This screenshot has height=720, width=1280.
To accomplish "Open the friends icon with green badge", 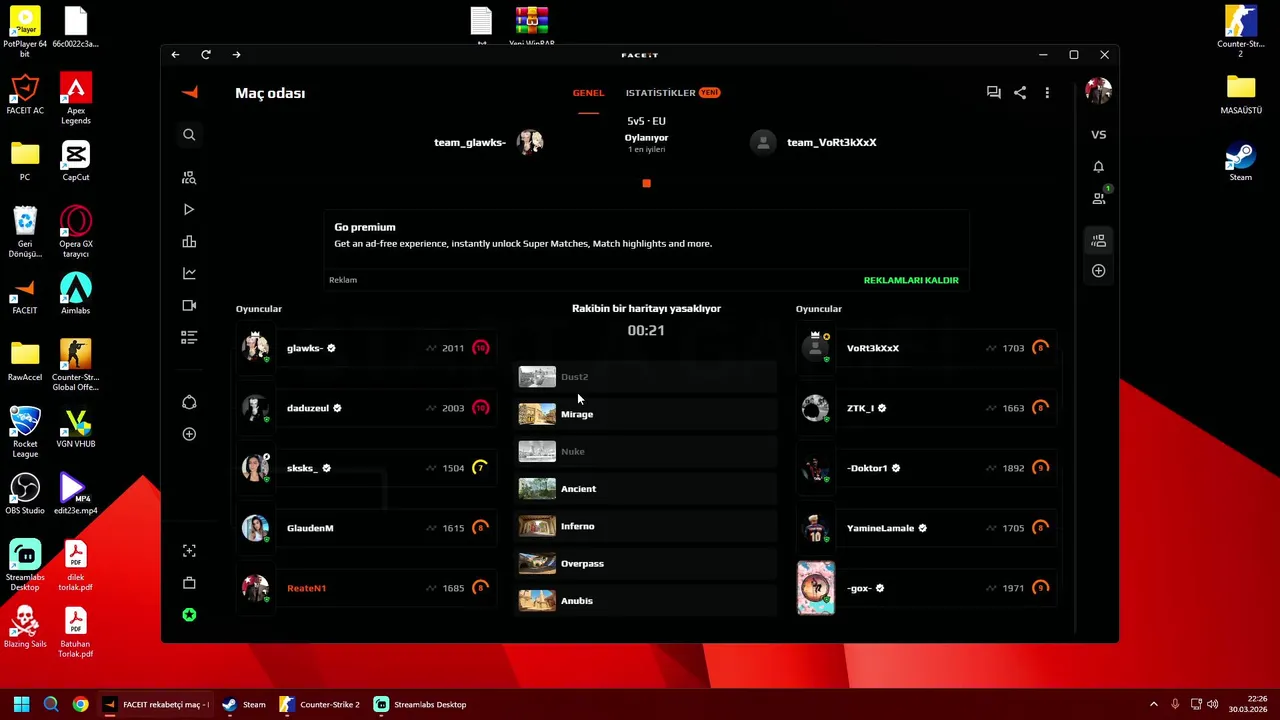I will (x=1099, y=198).
